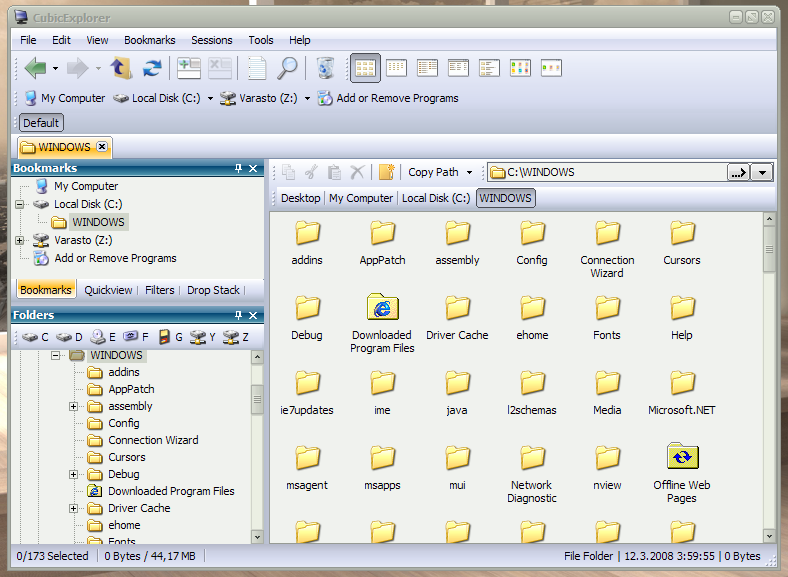Click Desktop in the breadcrumb bar
Image resolution: width=788 pixels, height=577 pixels.
pyautogui.click(x=301, y=198)
